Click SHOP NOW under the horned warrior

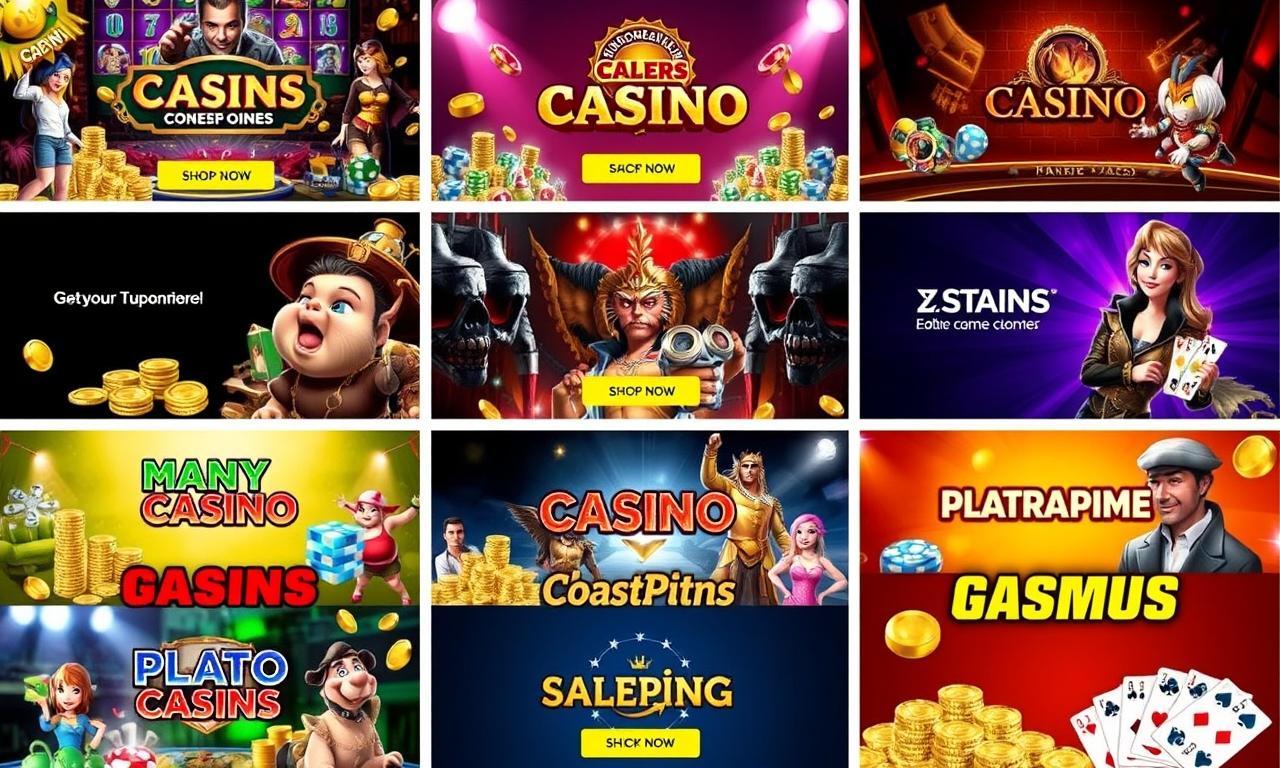[641, 391]
